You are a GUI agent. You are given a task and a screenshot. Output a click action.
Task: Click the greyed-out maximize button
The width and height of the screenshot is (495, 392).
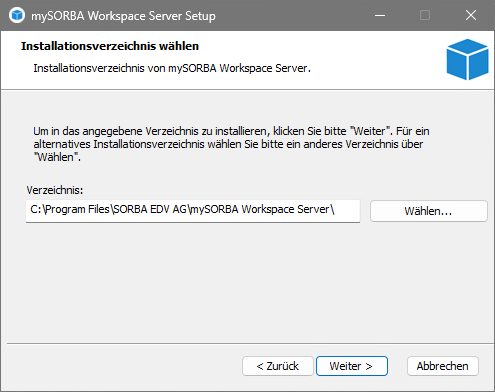[x=425, y=15]
